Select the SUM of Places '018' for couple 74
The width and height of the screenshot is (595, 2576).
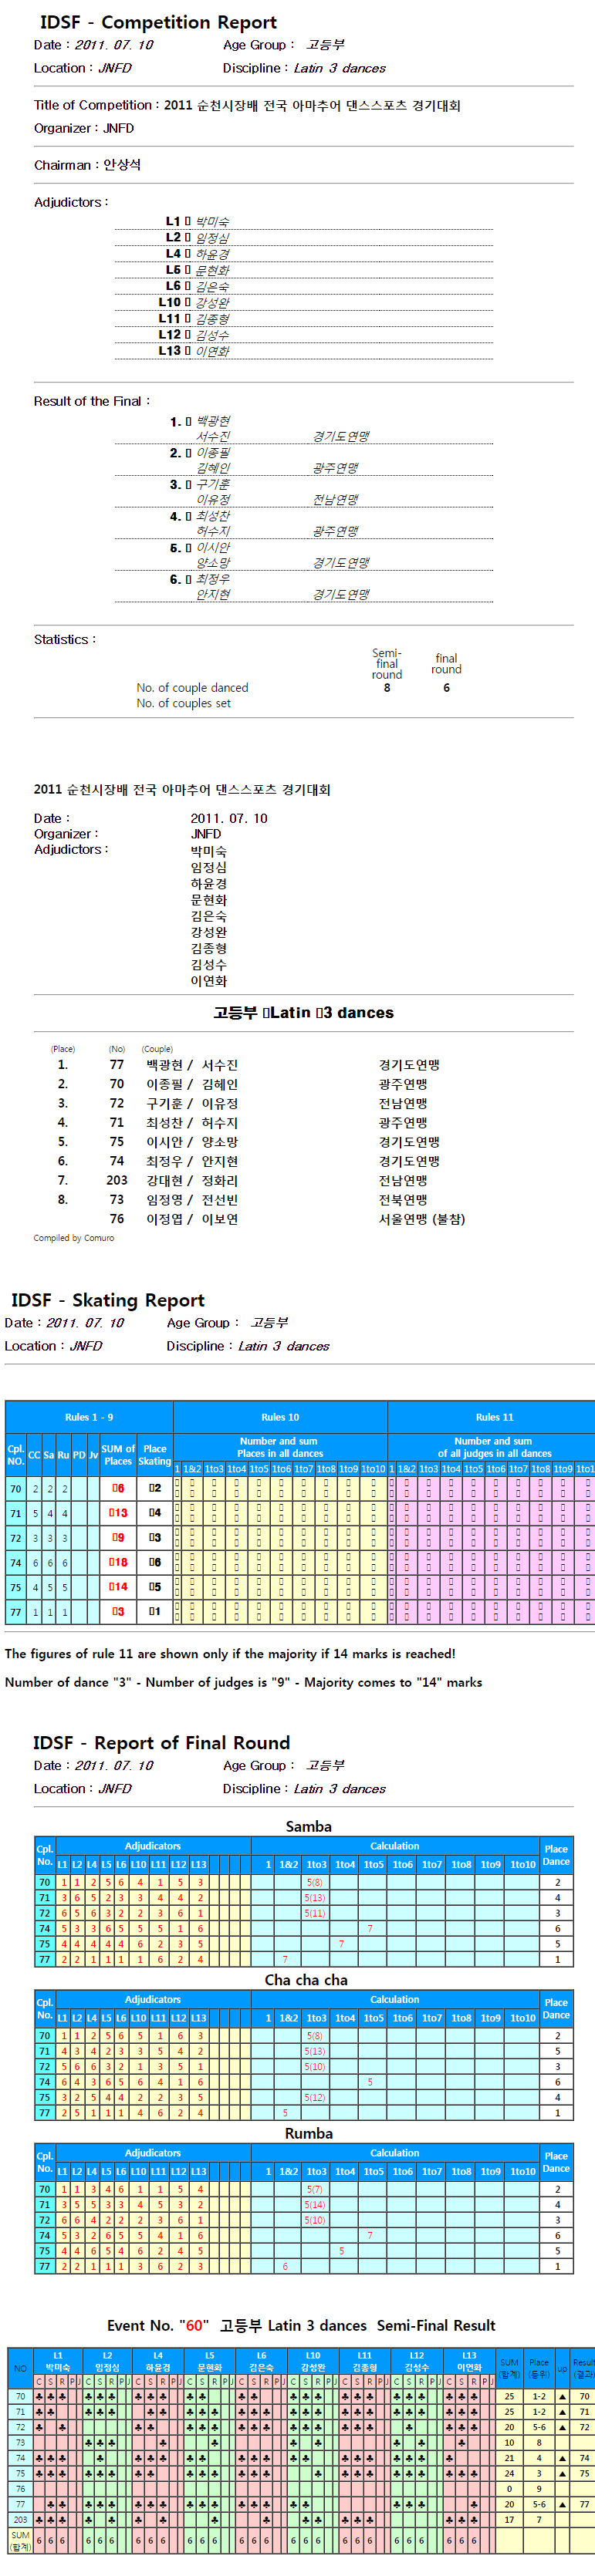click(x=118, y=1562)
